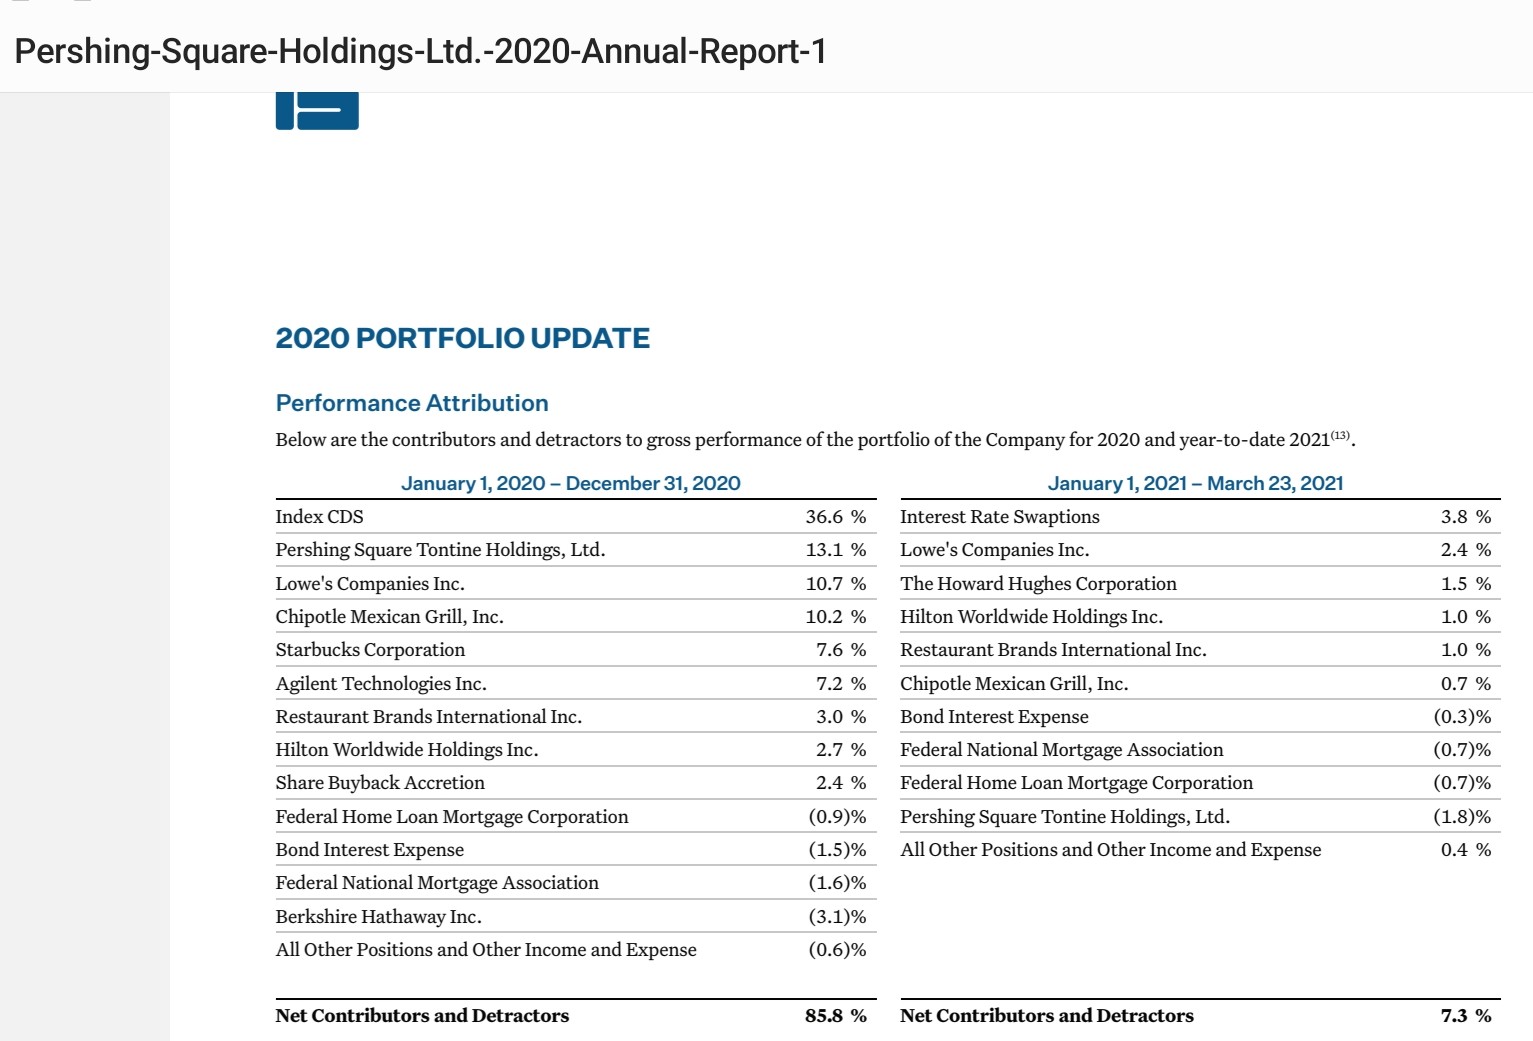
Task: Select "Hilton Worldwide Holdings Inc." in the 2021 table
Action: coord(1032,616)
